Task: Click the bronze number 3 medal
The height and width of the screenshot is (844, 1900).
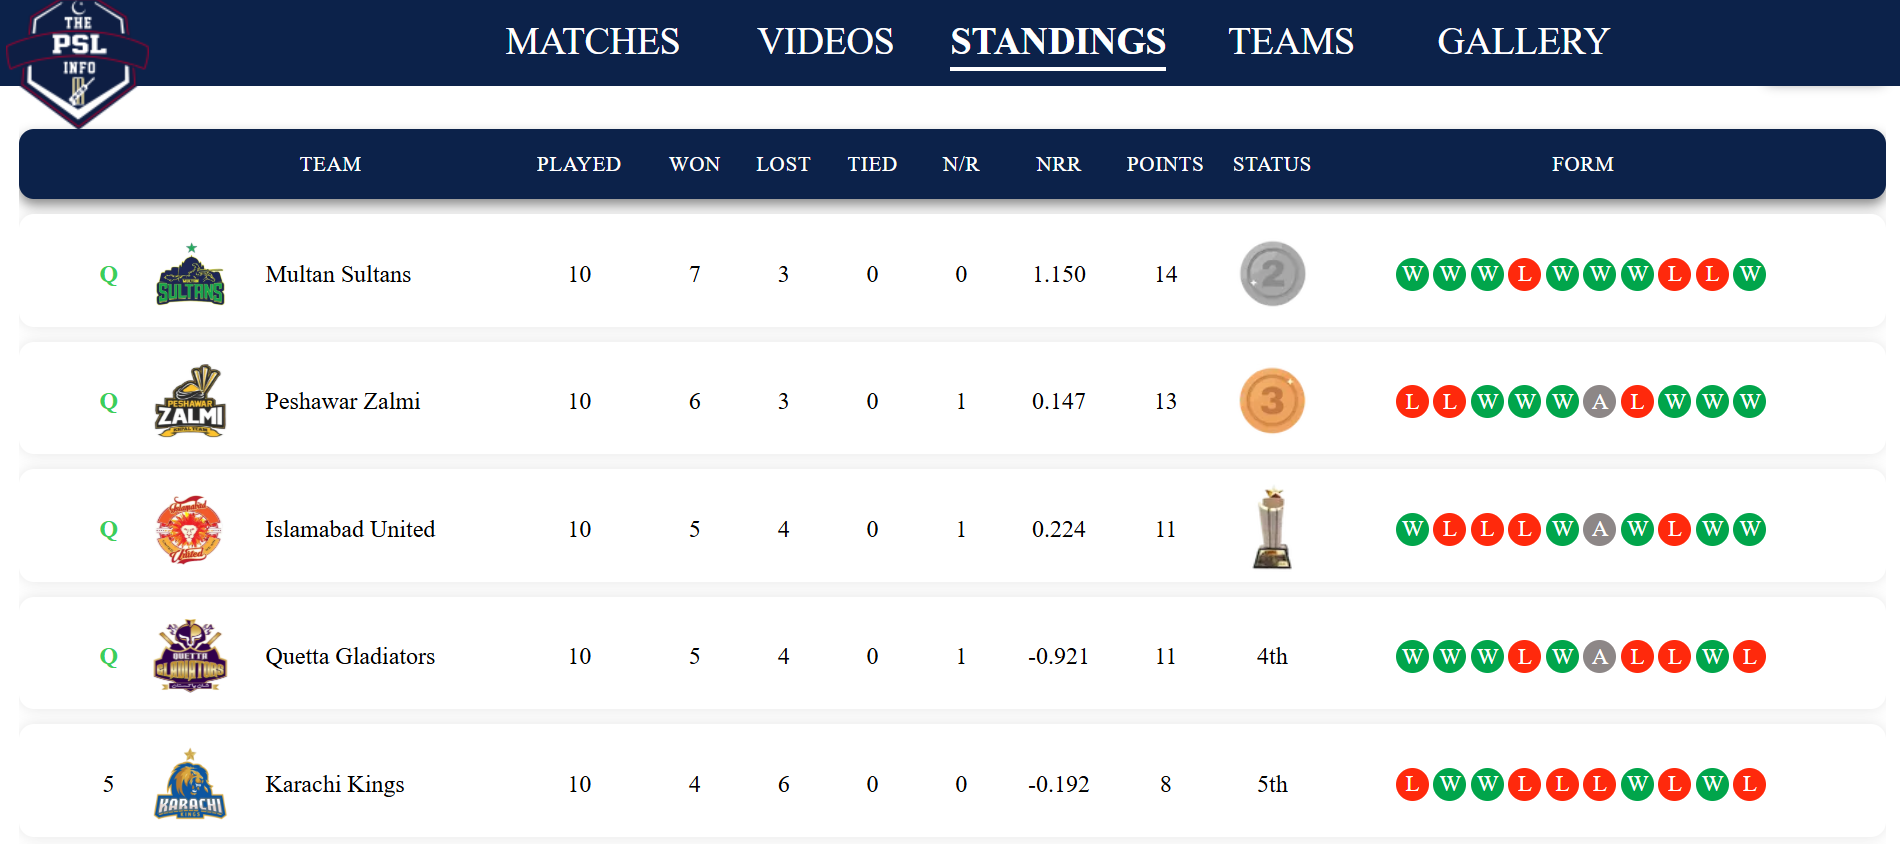Action: click(x=1272, y=401)
